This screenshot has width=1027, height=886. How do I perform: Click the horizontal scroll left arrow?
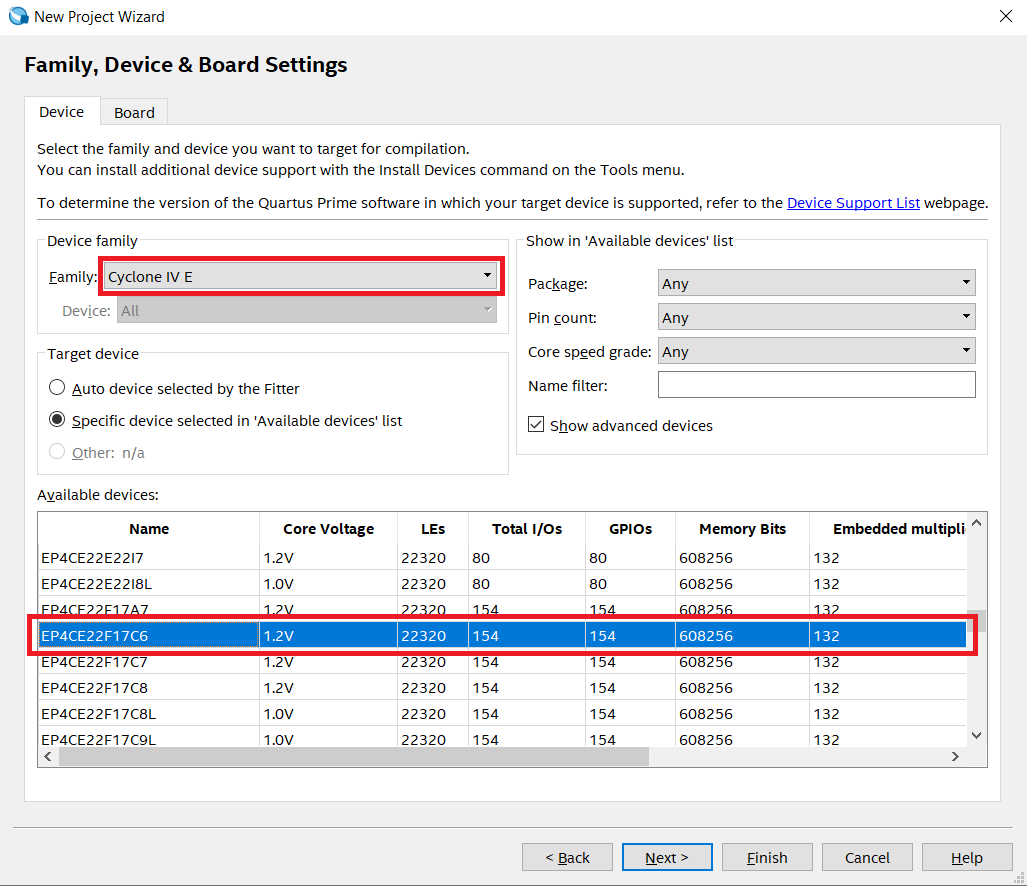click(x=48, y=756)
